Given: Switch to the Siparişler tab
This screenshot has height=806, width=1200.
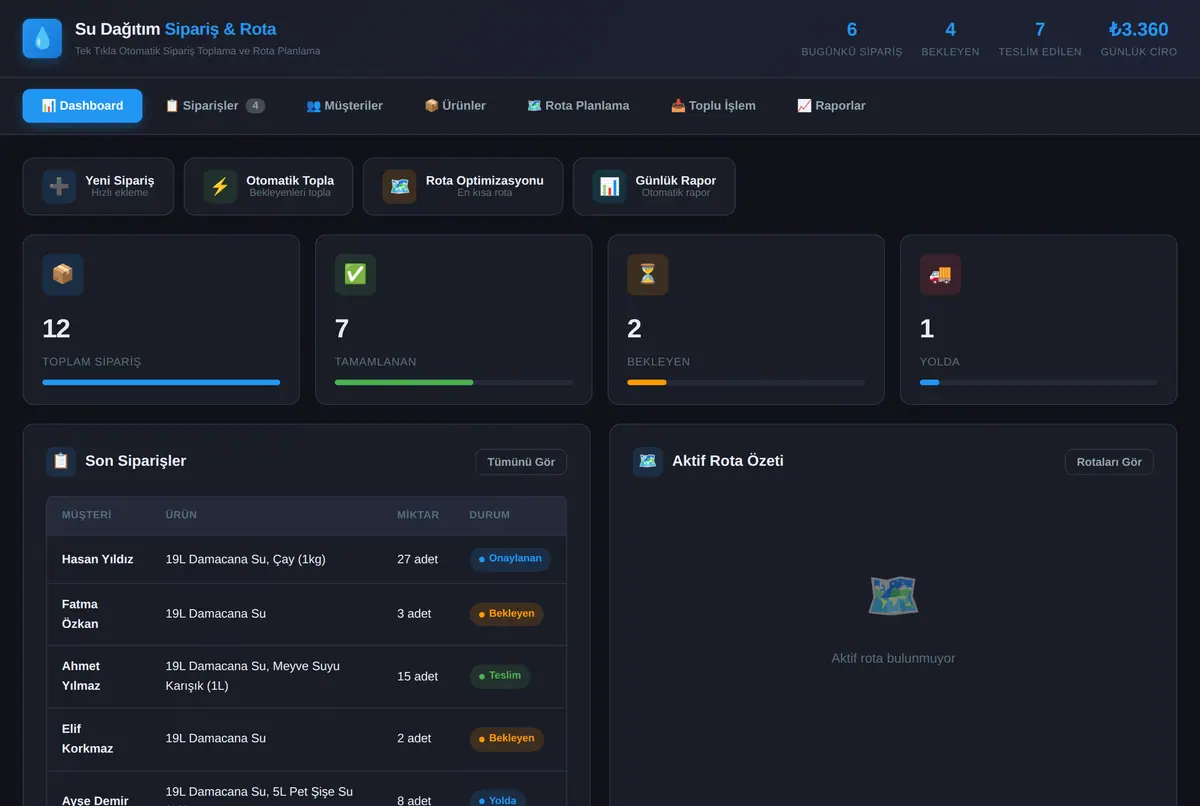Looking at the screenshot, I should (215, 105).
